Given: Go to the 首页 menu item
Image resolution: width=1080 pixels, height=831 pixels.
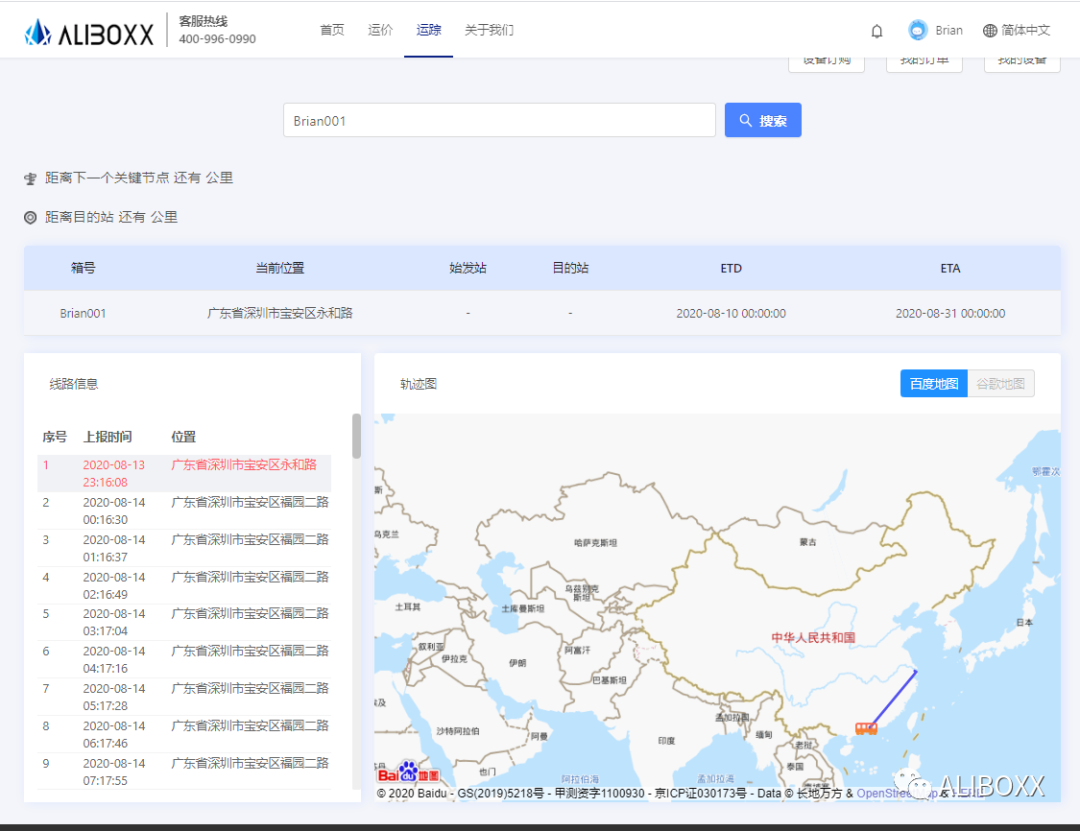Looking at the screenshot, I should [x=332, y=30].
